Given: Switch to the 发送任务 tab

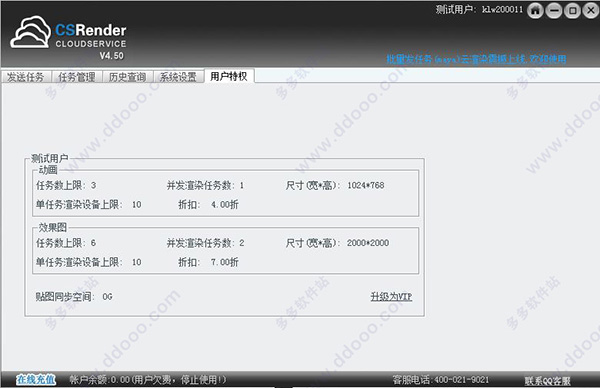Looking at the screenshot, I should tap(26, 77).
